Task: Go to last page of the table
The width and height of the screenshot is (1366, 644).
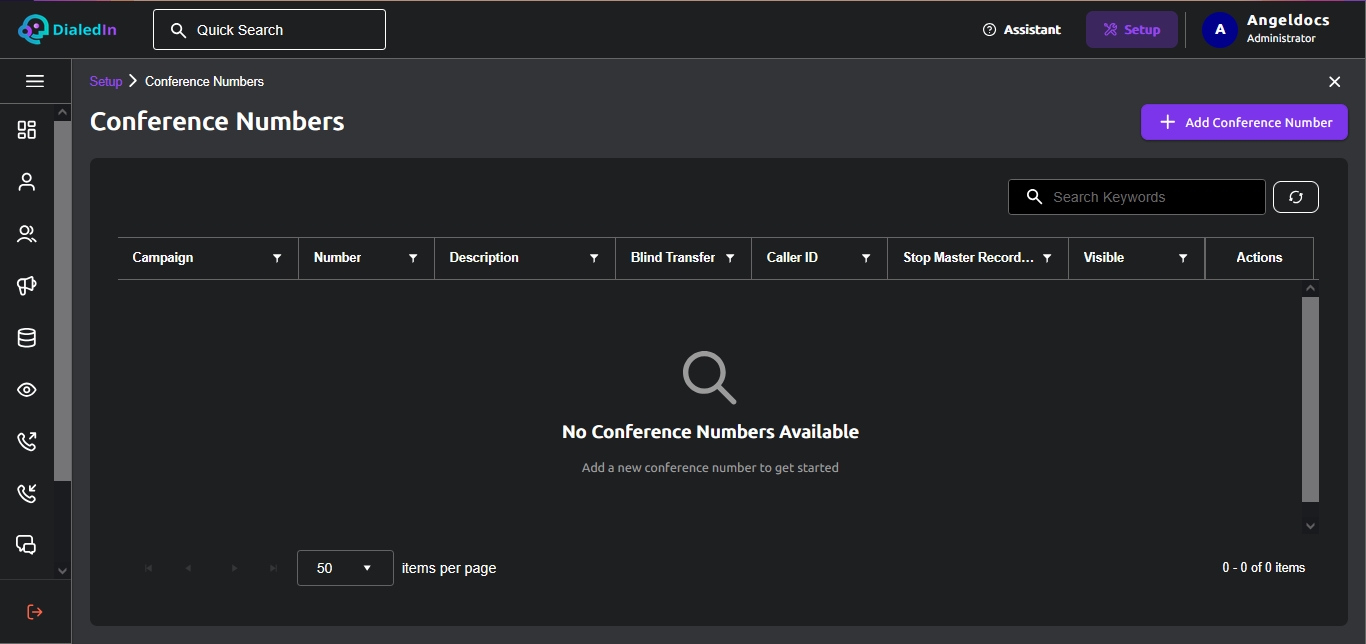Action: (274, 568)
